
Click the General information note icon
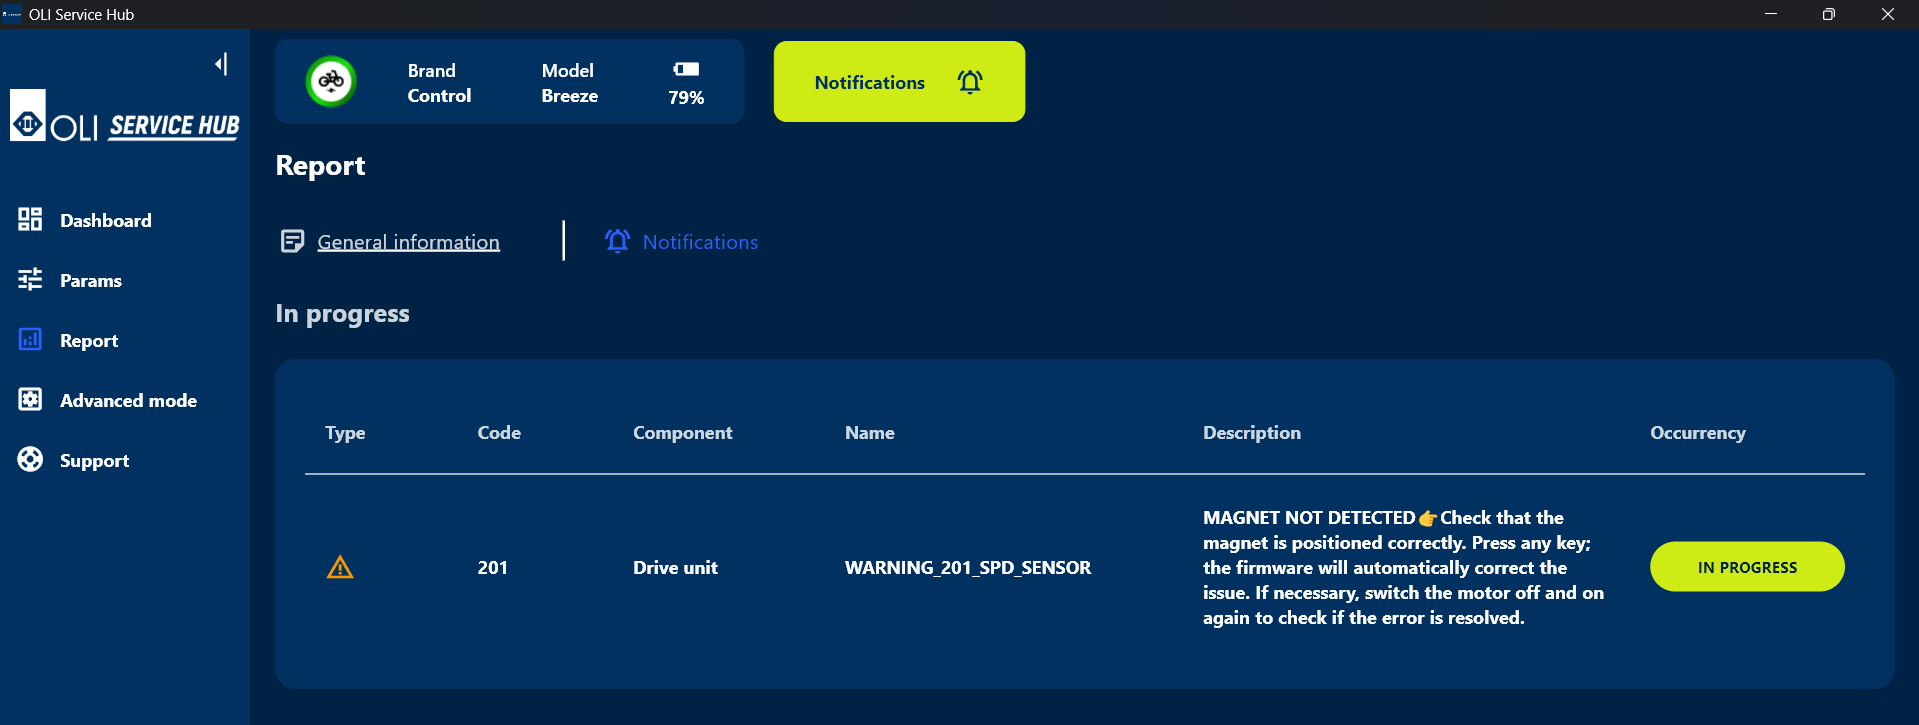(292, 241)
